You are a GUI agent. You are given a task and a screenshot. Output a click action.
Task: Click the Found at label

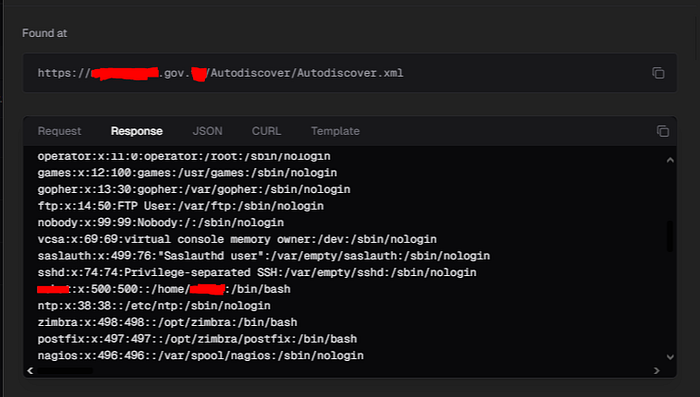click(x=45, y=33)
